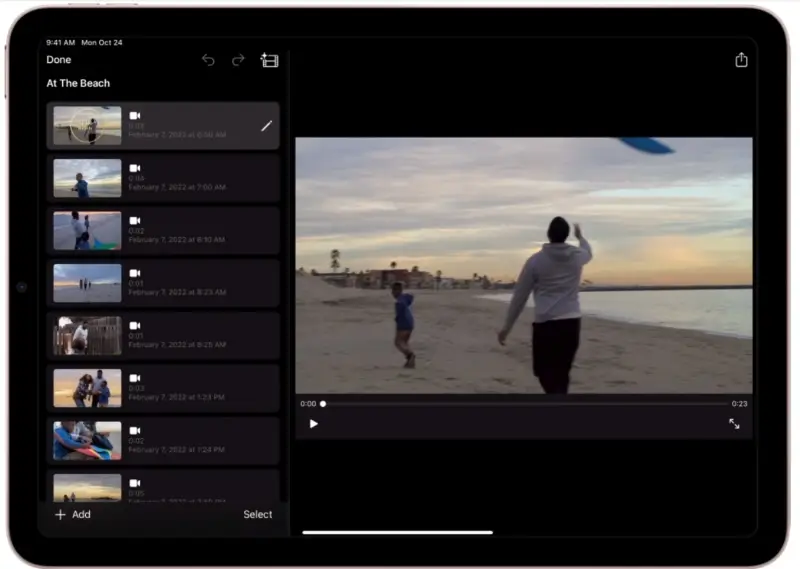
Task: Tap the Undo arrow icon
Action: [208, 60]
